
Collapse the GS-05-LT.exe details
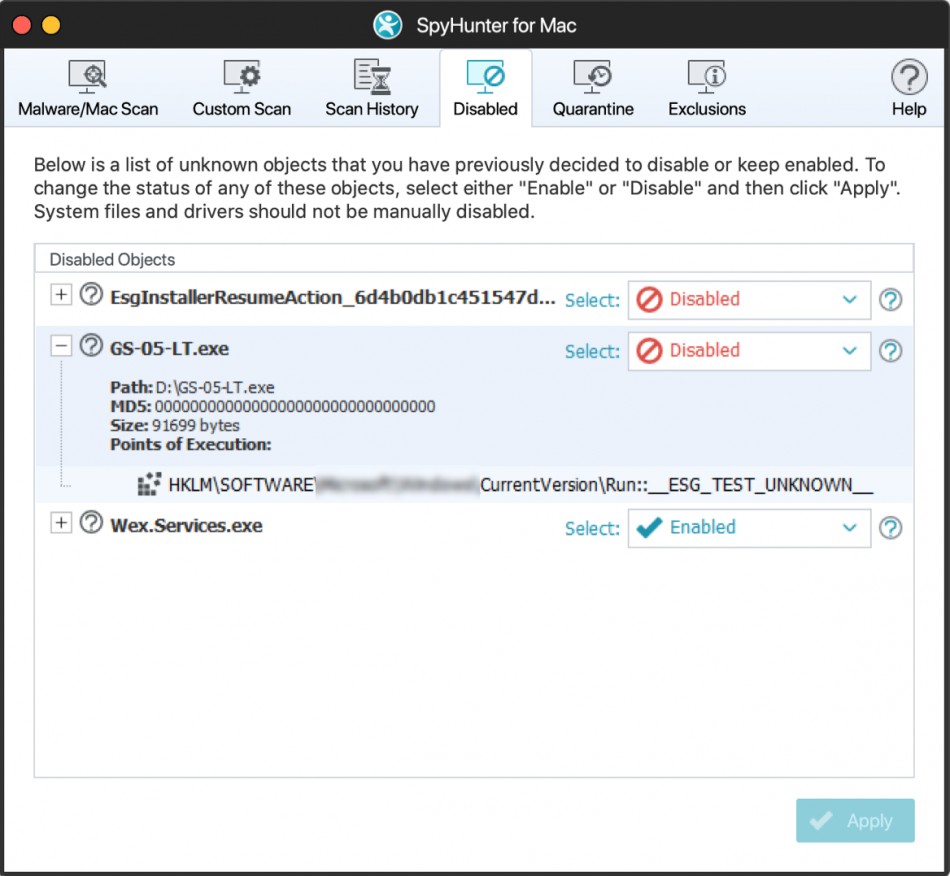point(61,346)
